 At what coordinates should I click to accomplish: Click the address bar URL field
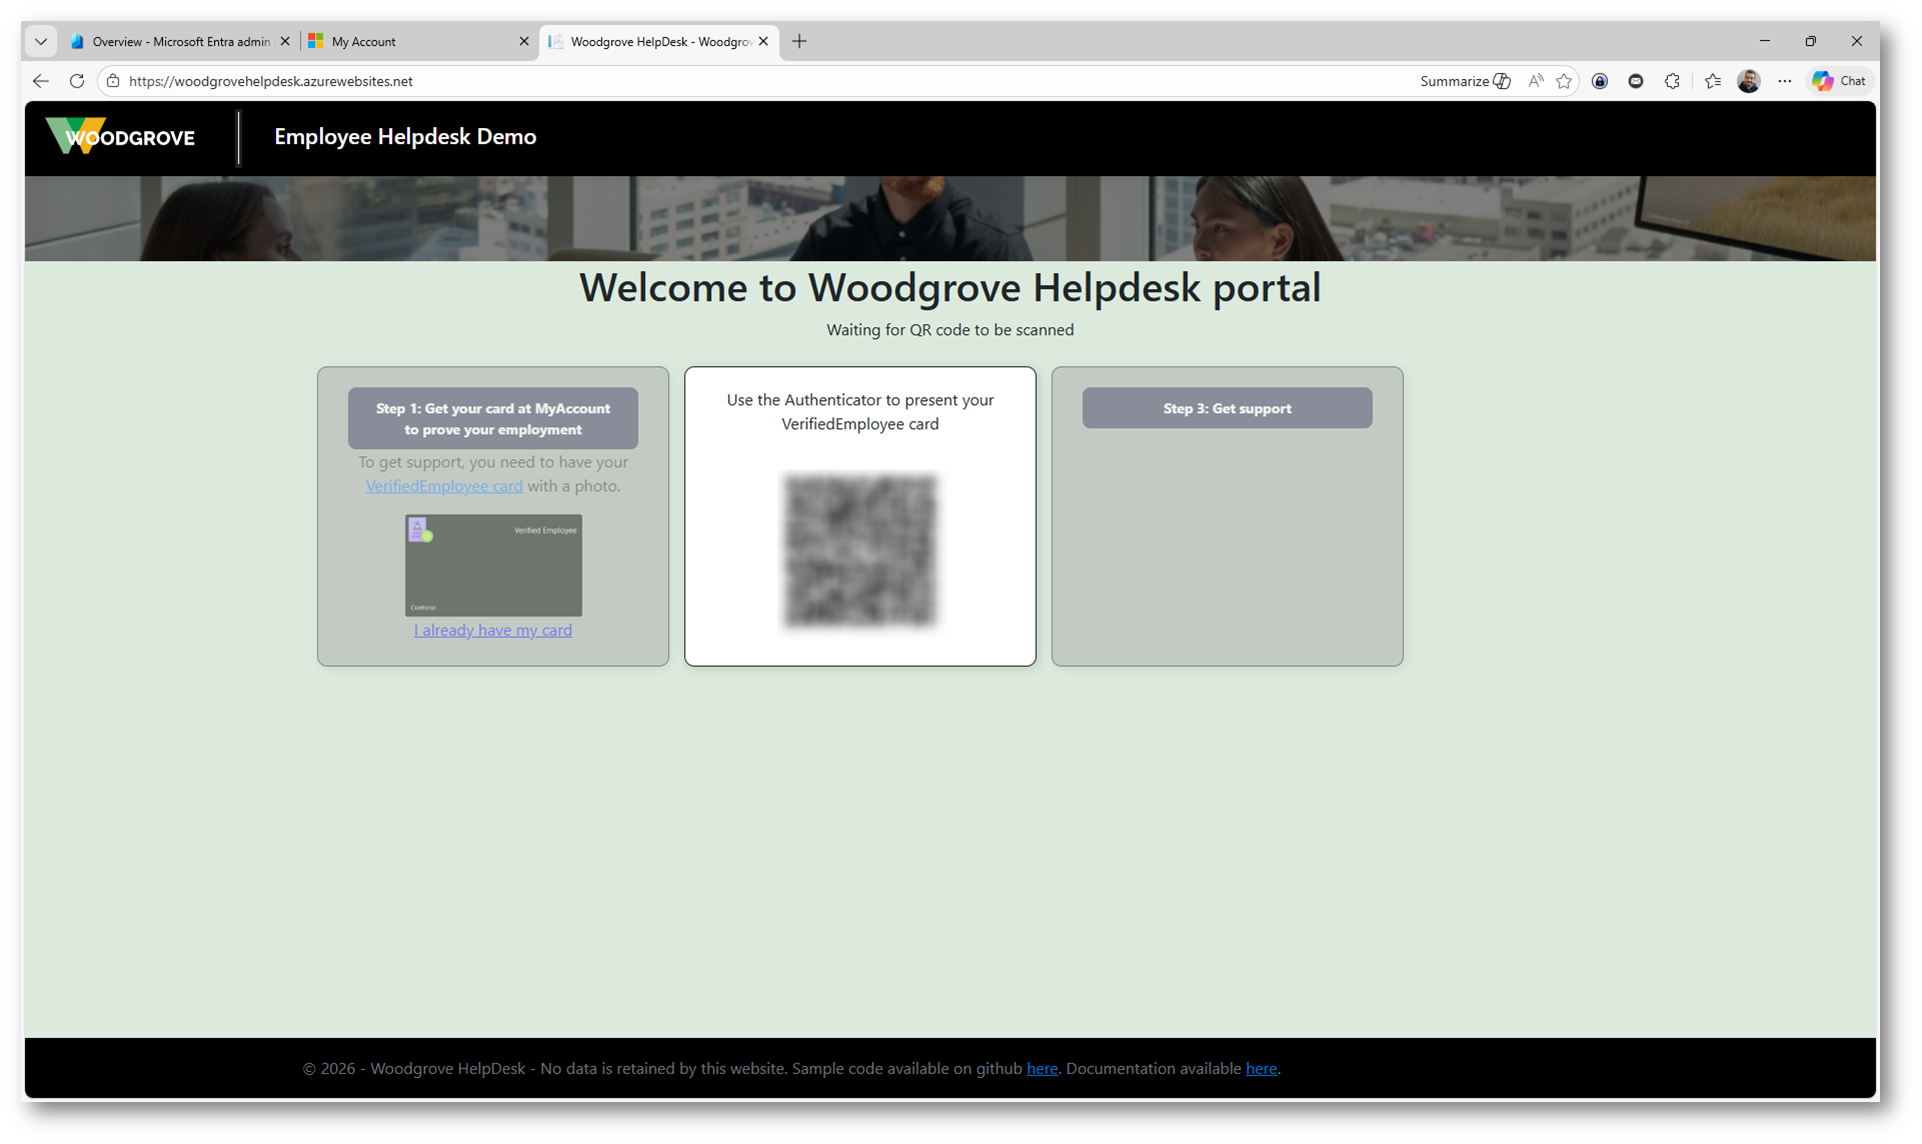[x=700, y=81]
